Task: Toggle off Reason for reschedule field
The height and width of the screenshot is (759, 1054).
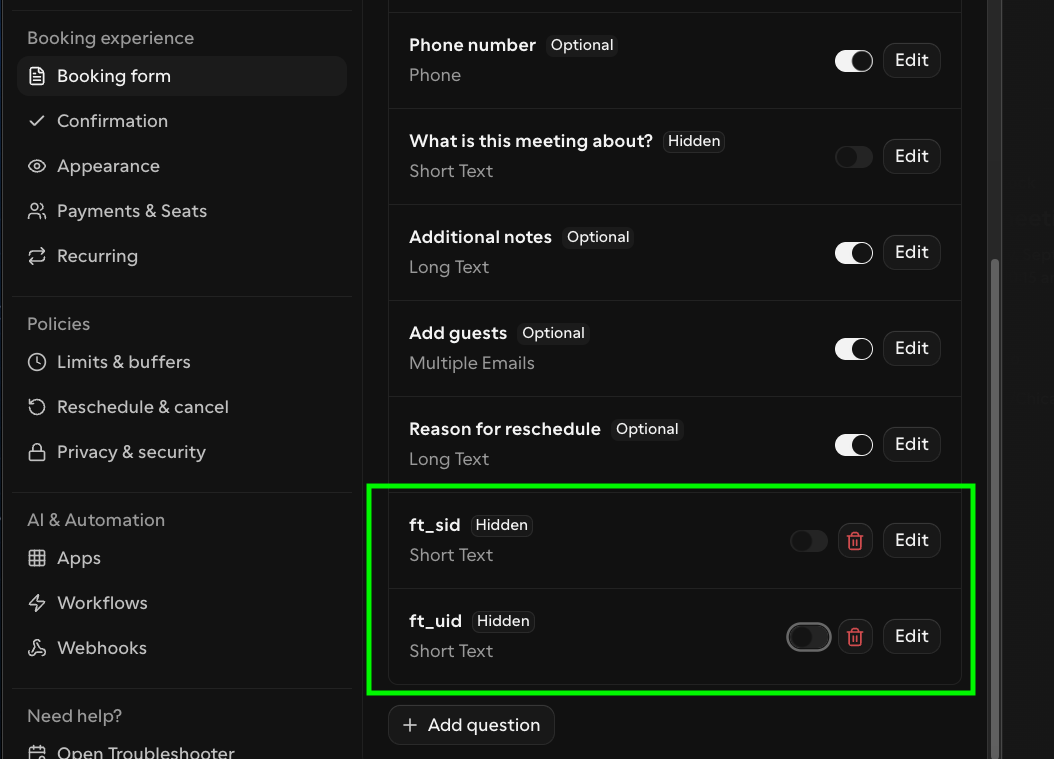Action: pos(854,445)
